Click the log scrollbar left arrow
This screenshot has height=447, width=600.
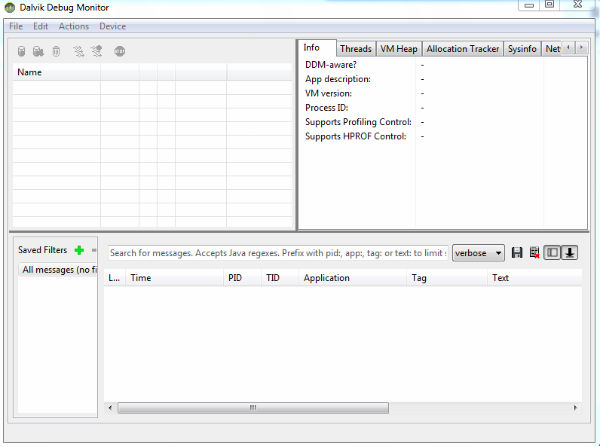tap(110, 408)
